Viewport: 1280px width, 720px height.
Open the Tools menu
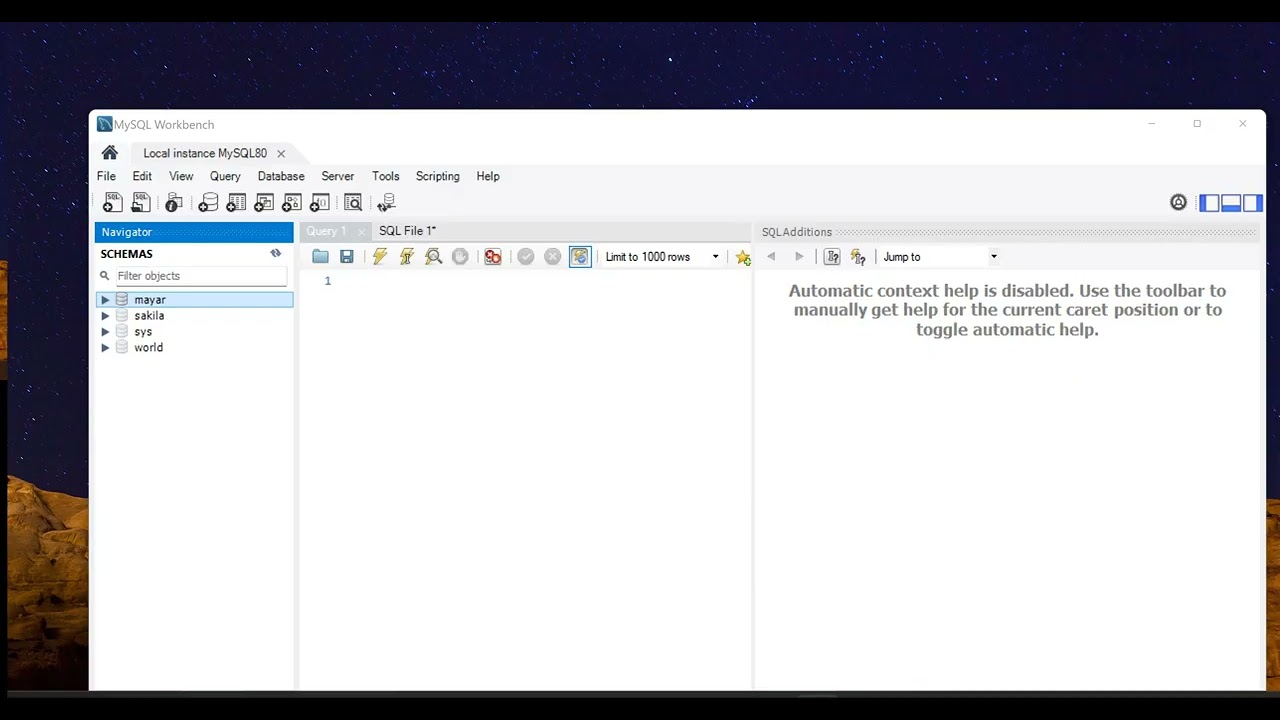pyautogui.click(x=386, y=176)
